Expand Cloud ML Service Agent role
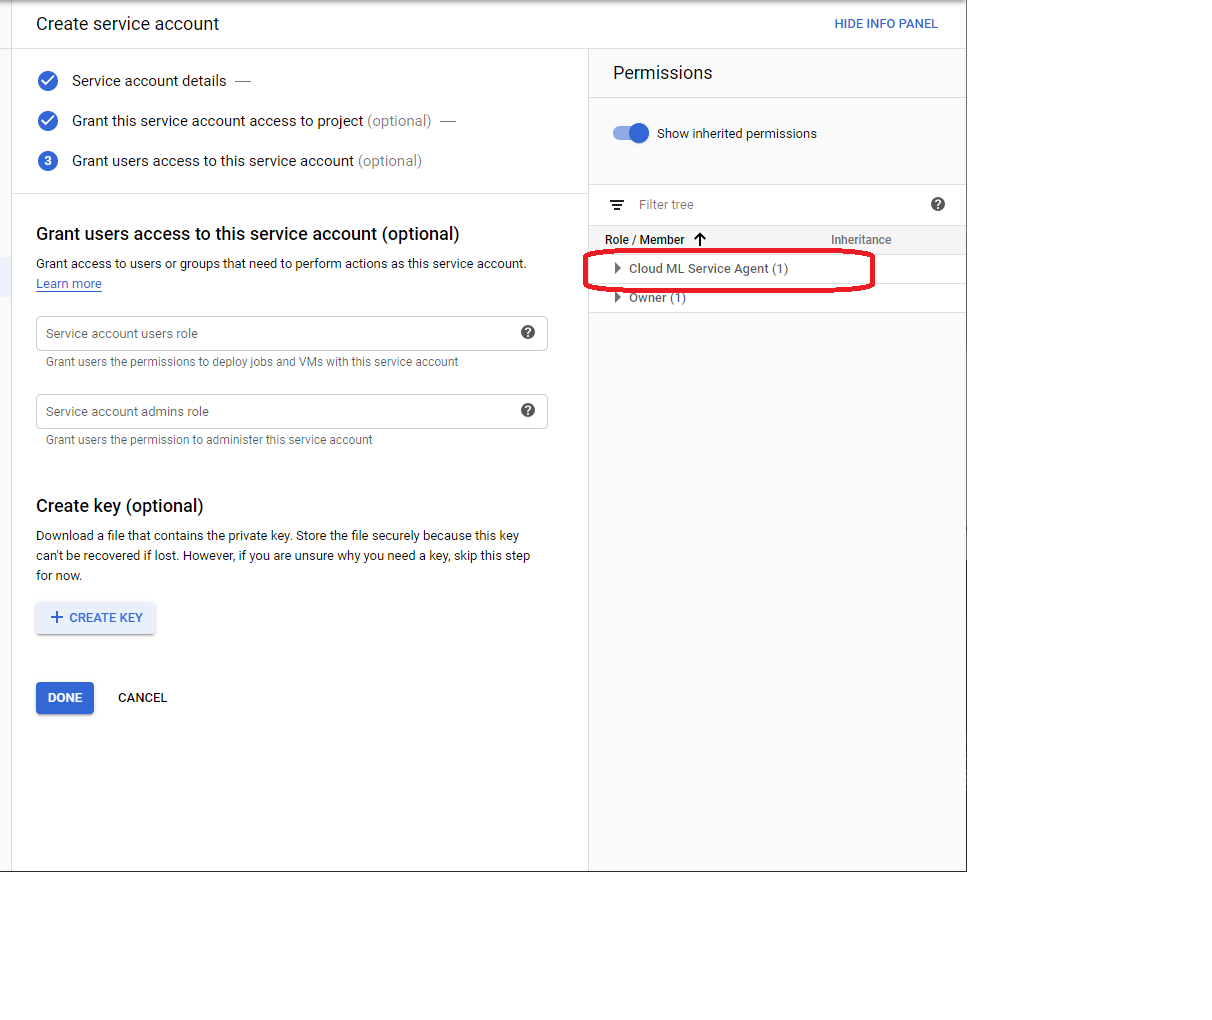1212x1020 pixels. (618, 269)
